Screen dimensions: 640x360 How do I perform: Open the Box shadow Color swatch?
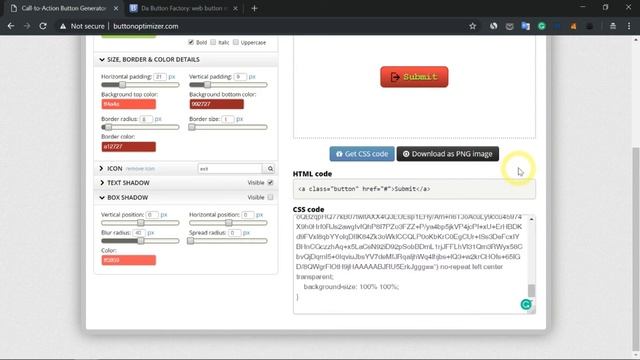[129, 260]
